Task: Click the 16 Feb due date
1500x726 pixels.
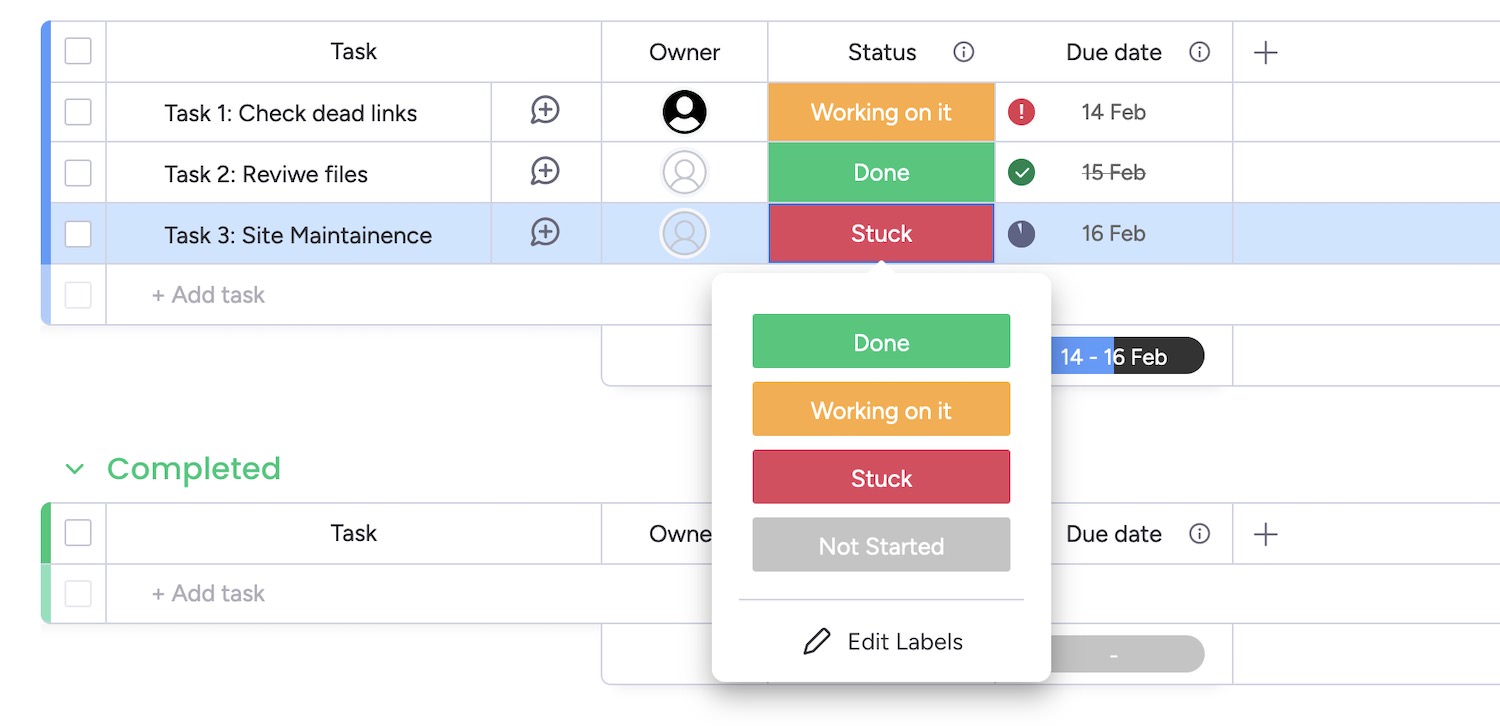Action: click(x=1114, y=234)
